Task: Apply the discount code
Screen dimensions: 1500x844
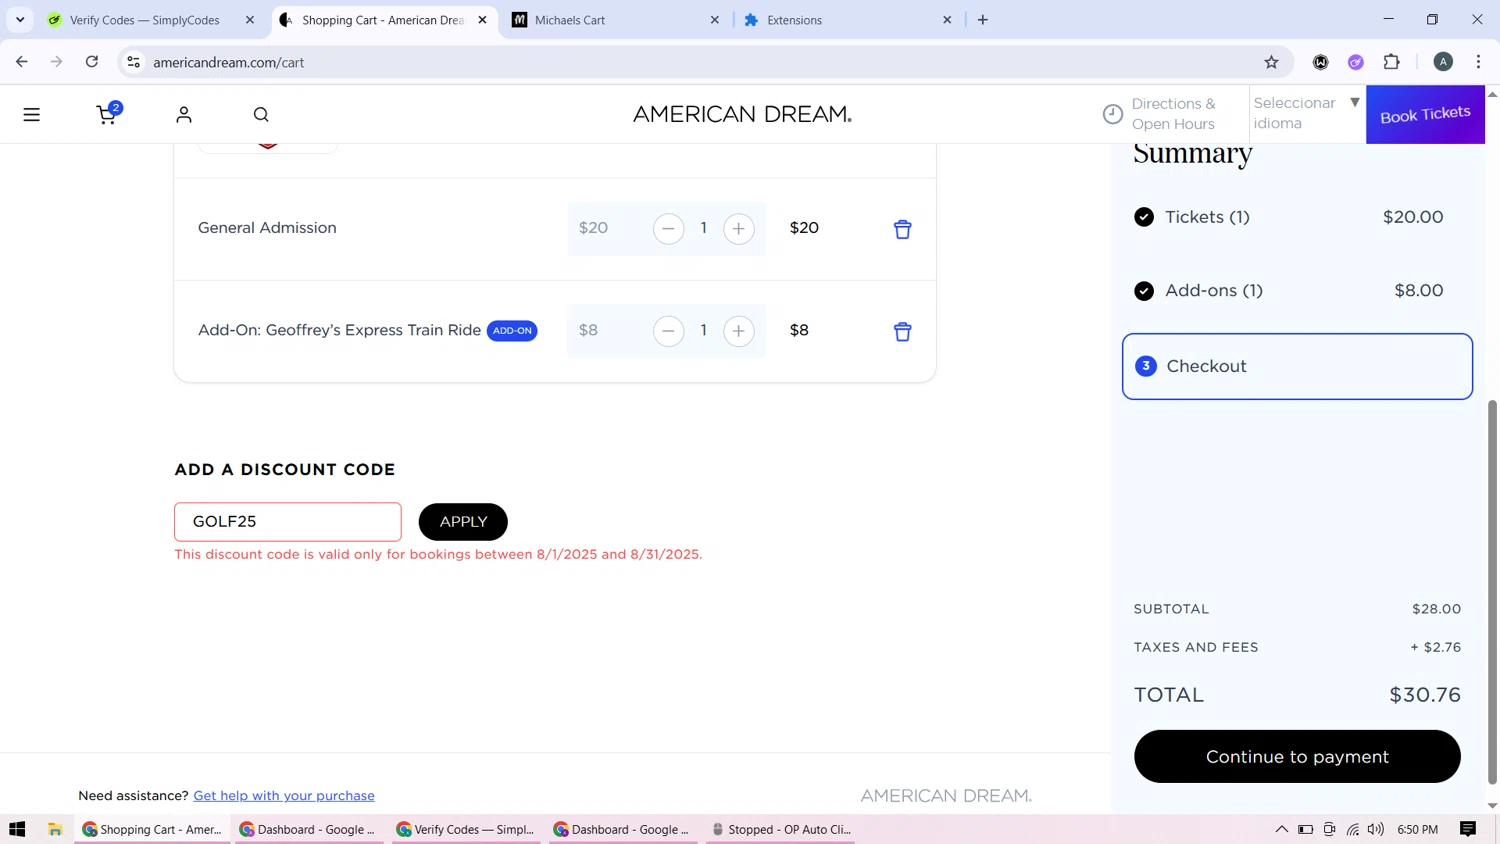Action: tap(463, 522)
